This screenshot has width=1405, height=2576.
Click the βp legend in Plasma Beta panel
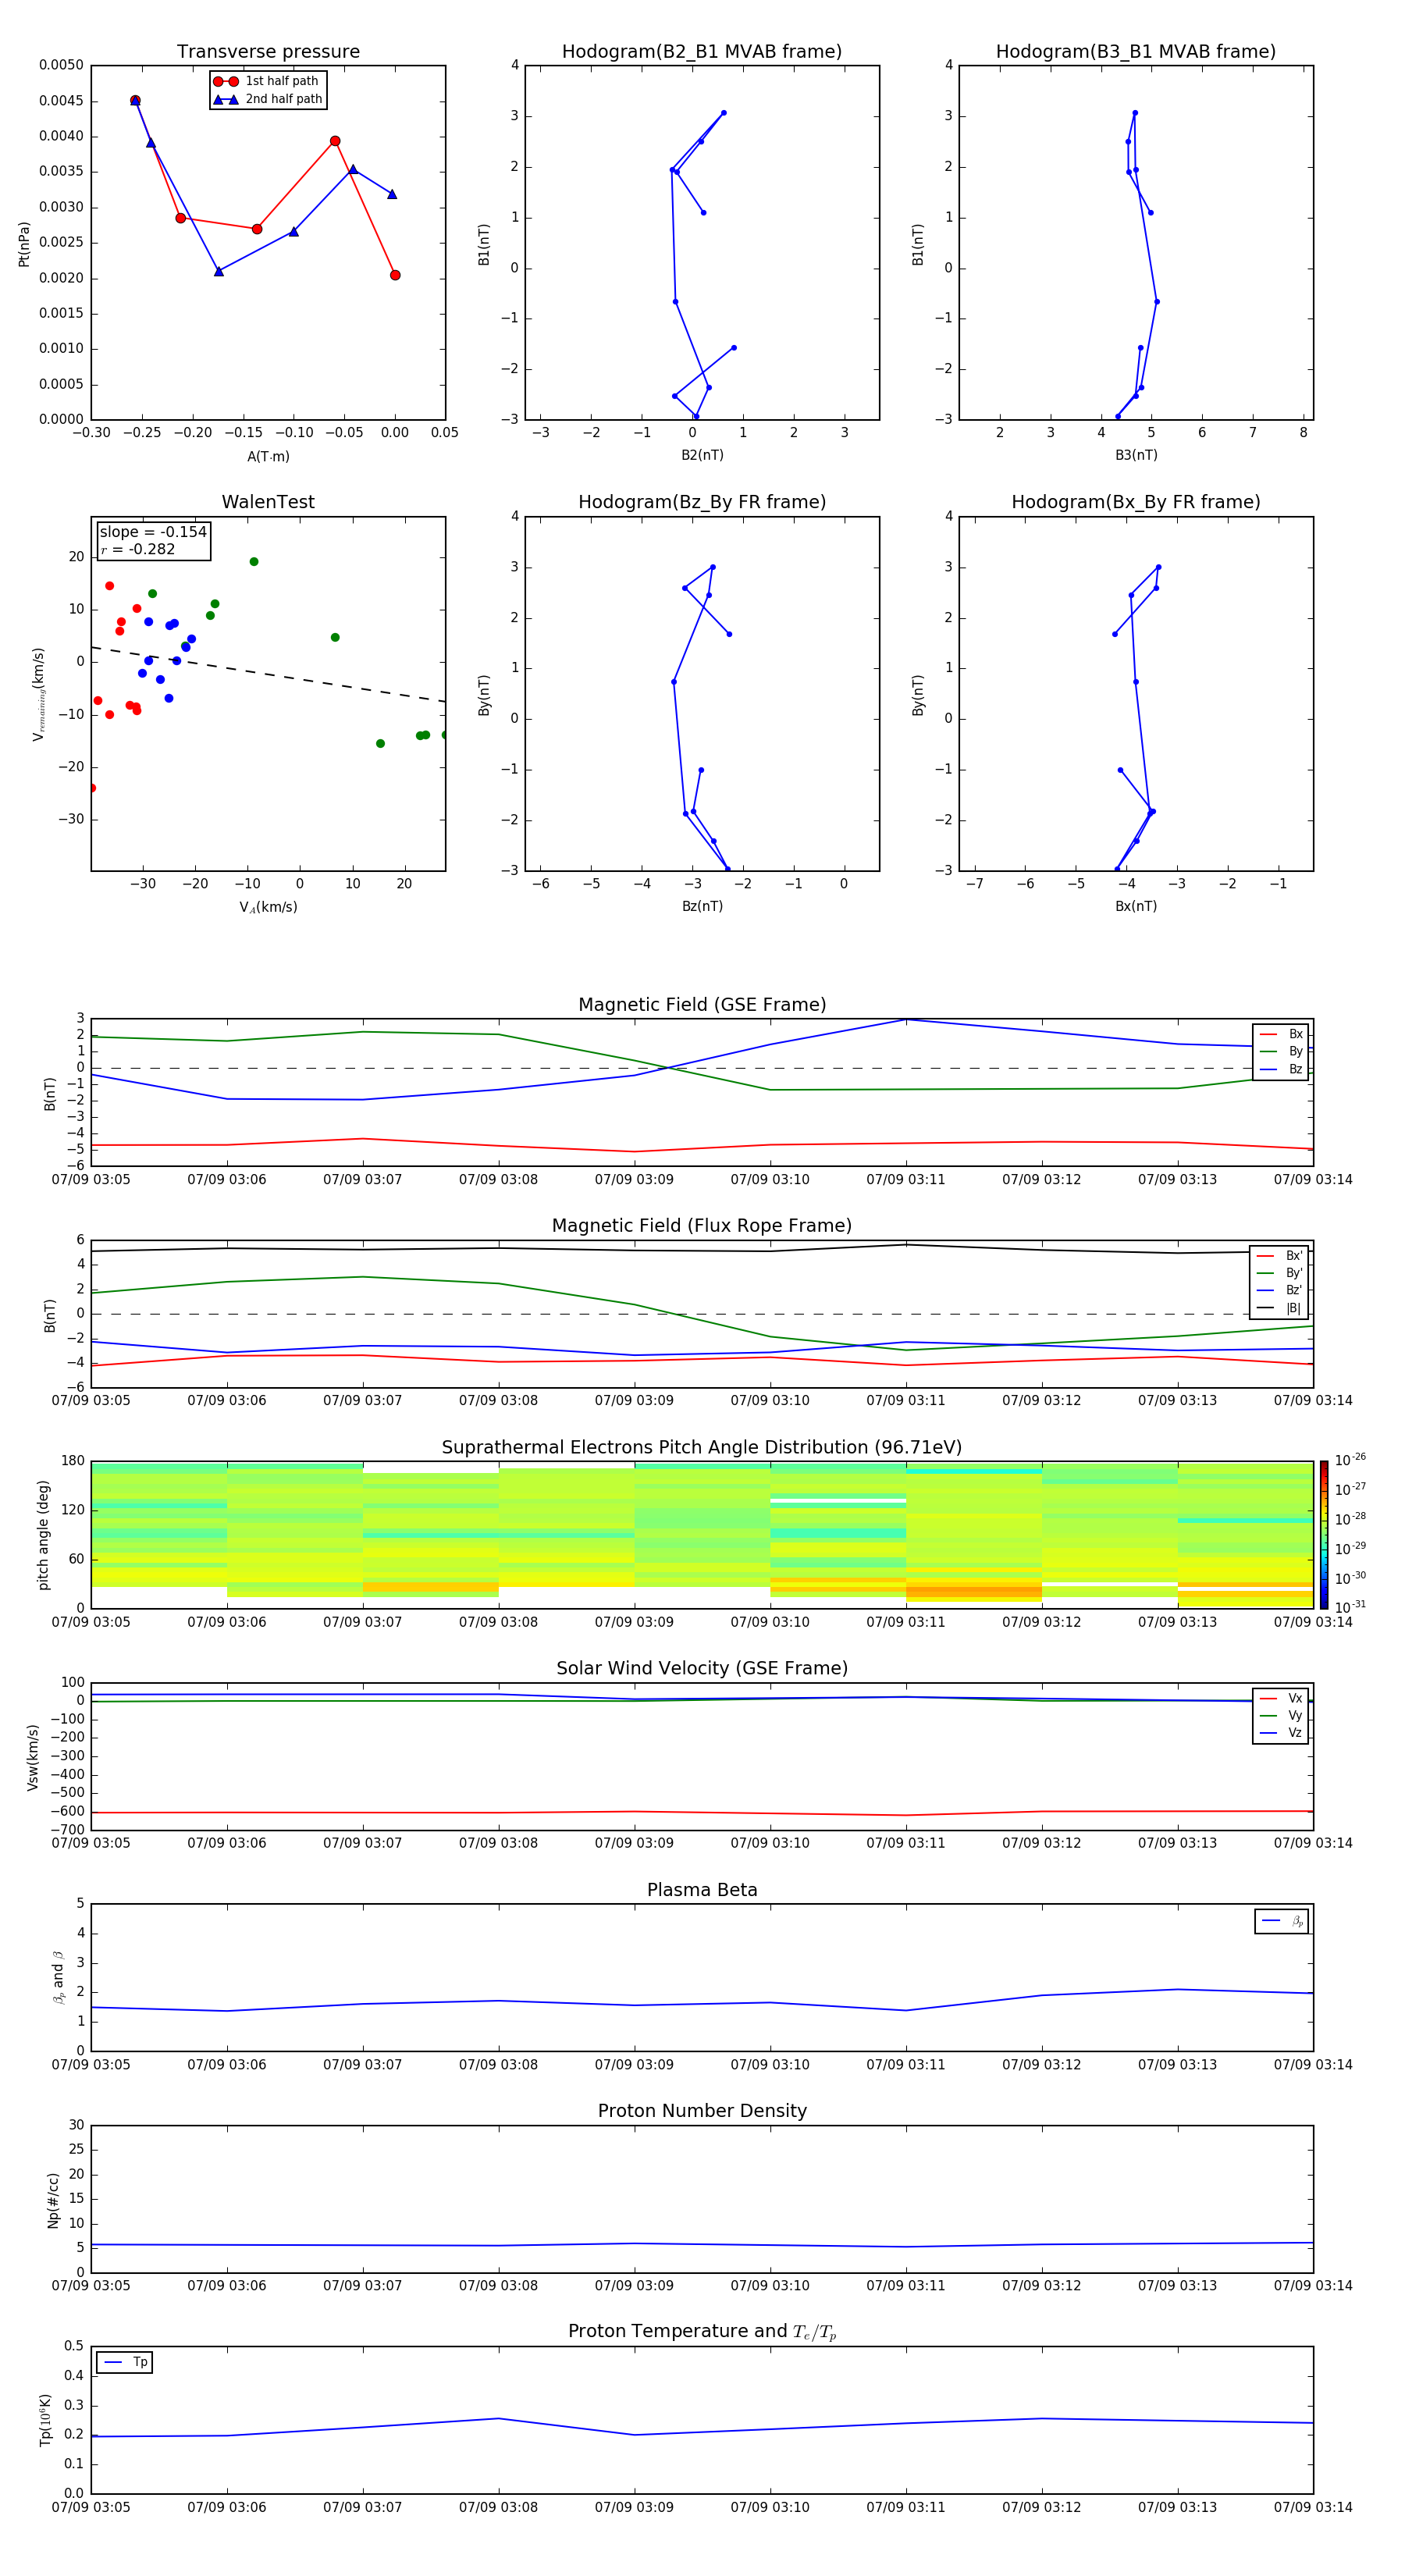(x=1281, y=1921)
